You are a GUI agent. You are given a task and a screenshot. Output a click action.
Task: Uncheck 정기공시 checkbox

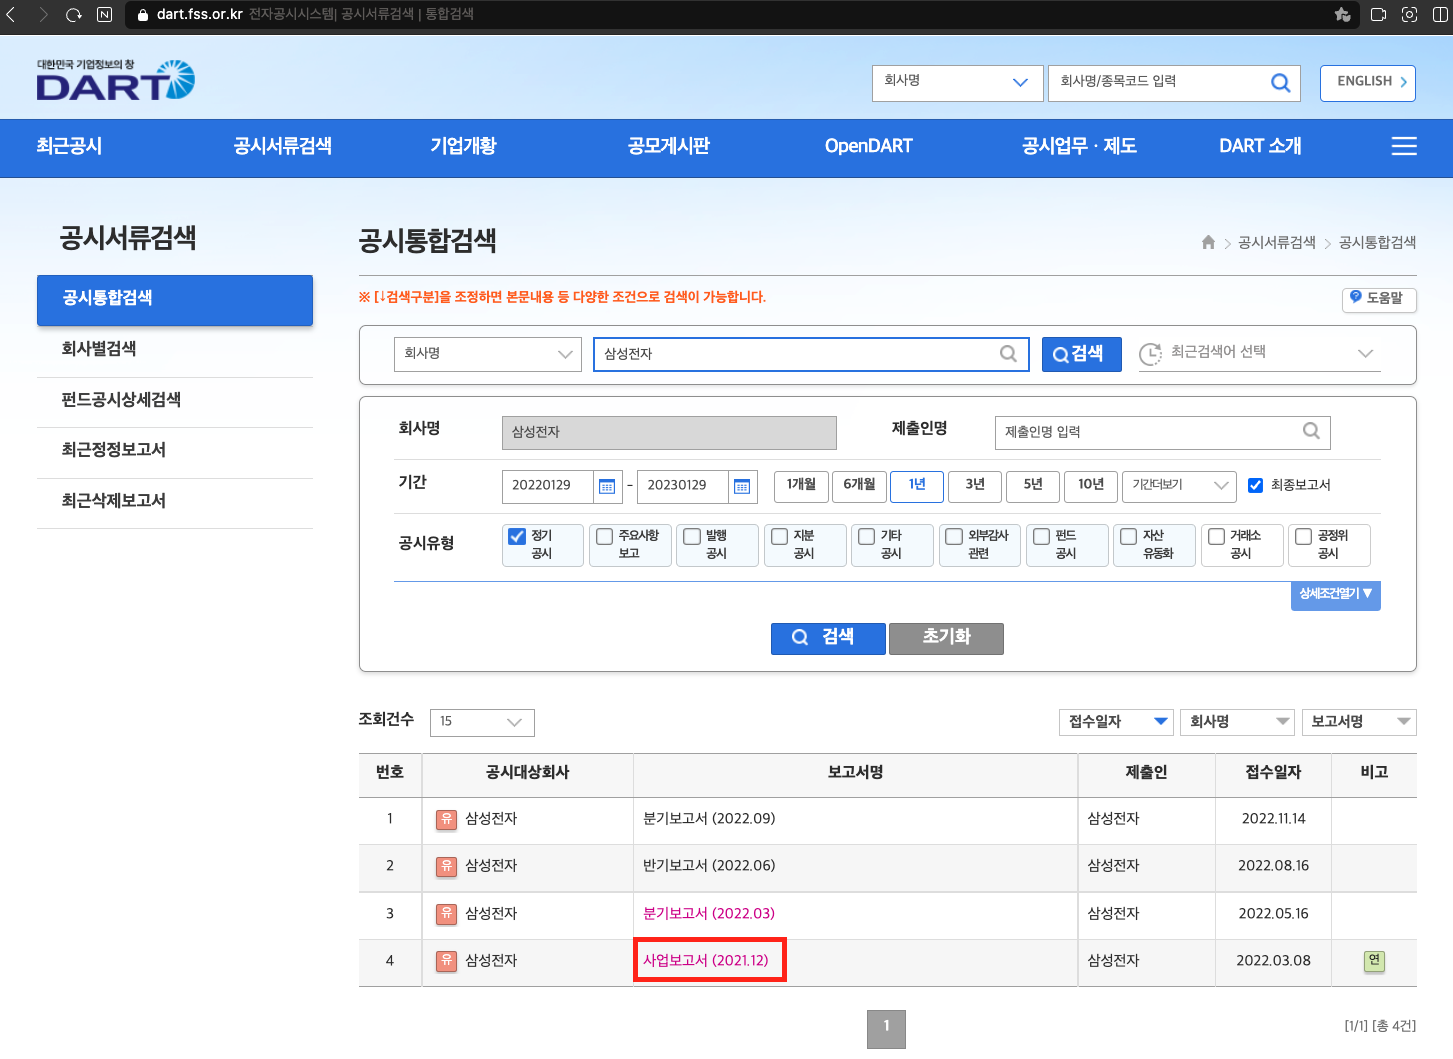coord(517,536)
